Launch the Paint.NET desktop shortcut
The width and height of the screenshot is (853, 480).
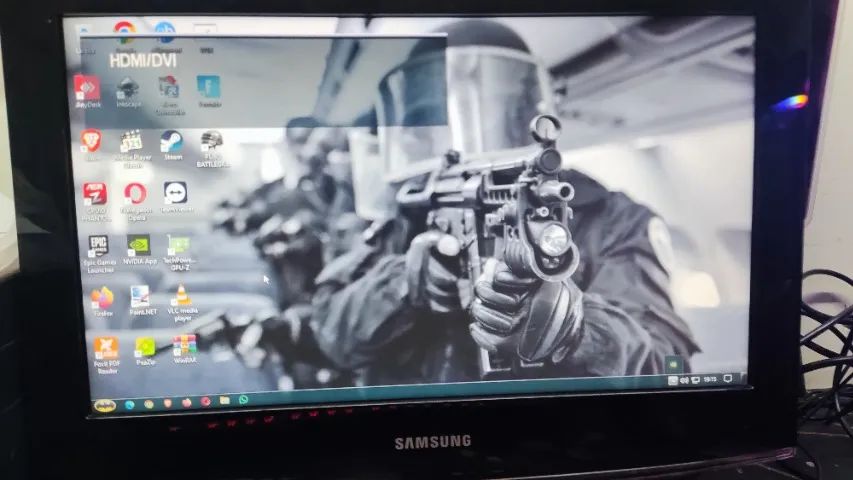(142, 300)
